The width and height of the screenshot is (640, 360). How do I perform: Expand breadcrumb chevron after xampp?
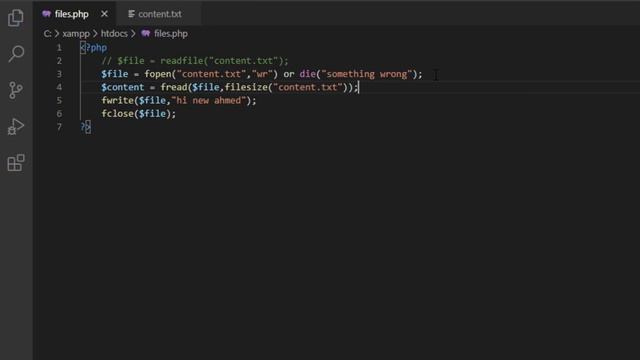point(95,33)
